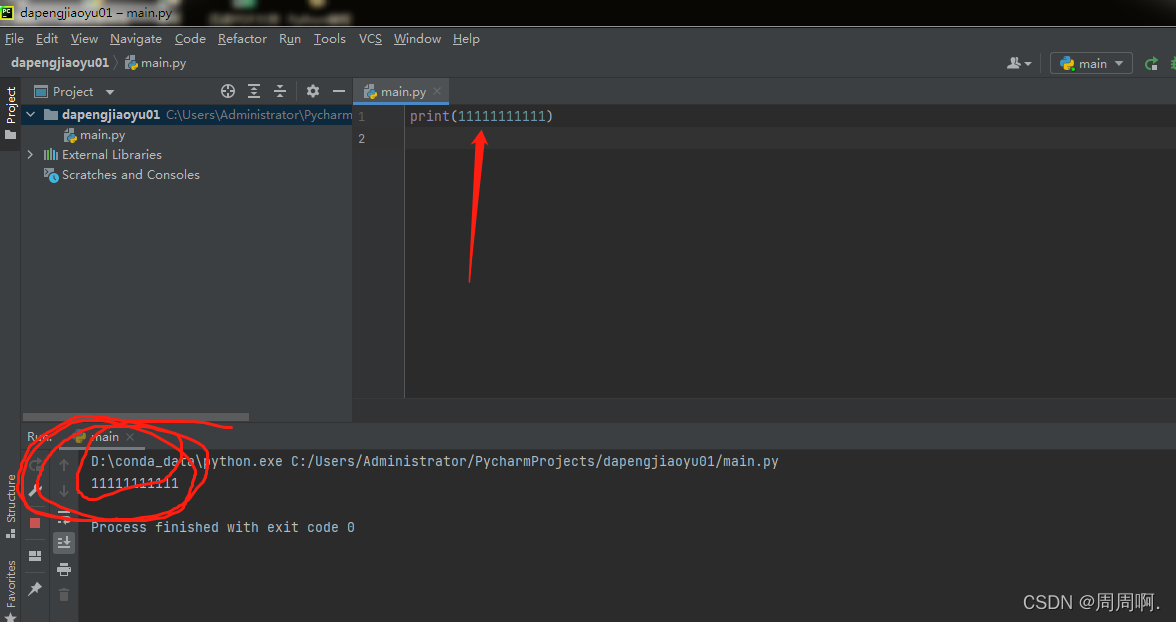Open the Tools menu
Screen dimensions: 1176x622
pos(329,39)
